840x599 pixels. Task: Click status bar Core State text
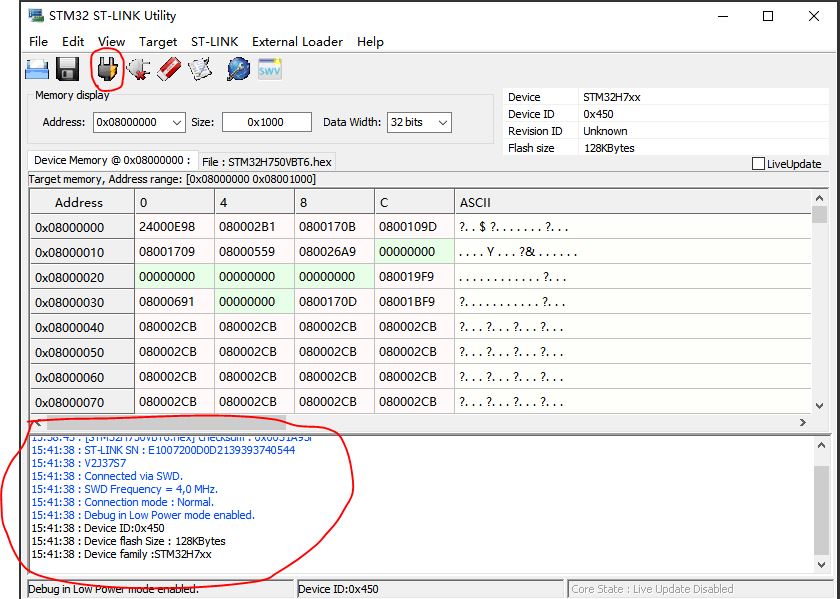652,589
